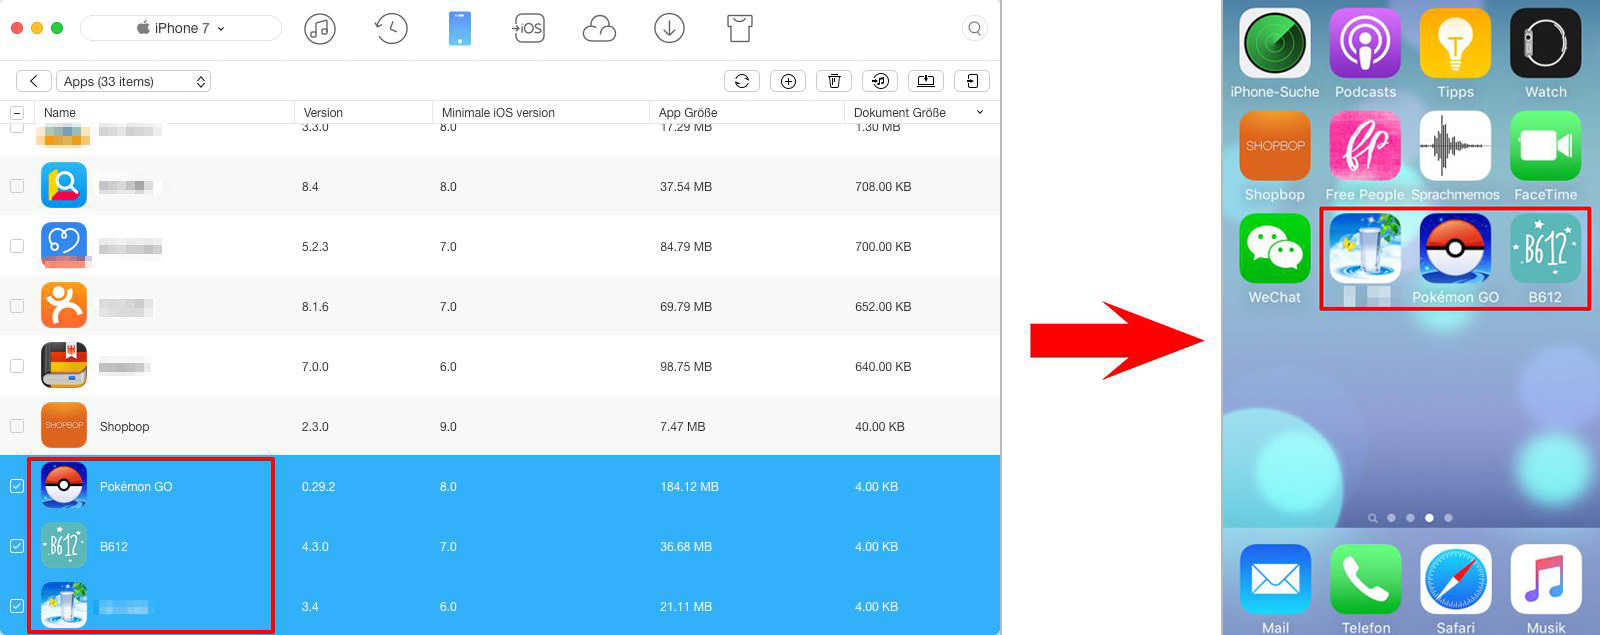Refresh the apps list
Screen dimensions: 1600x635
742,81
